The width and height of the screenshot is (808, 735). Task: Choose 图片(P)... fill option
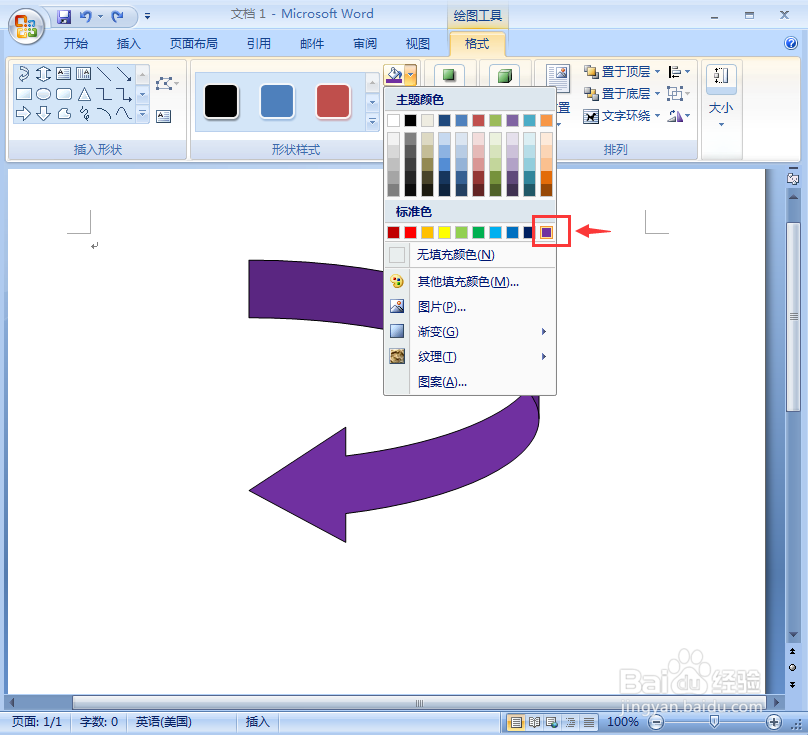click(x=470, y=307)
